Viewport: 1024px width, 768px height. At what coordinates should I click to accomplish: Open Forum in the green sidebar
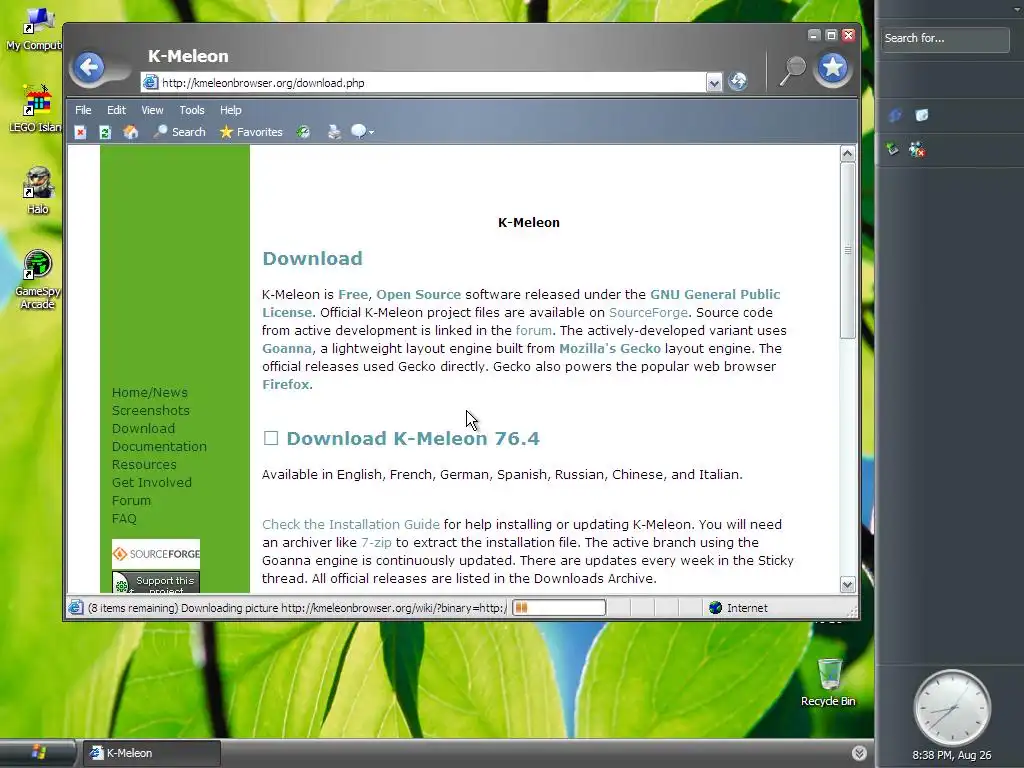tap(131, 500)
